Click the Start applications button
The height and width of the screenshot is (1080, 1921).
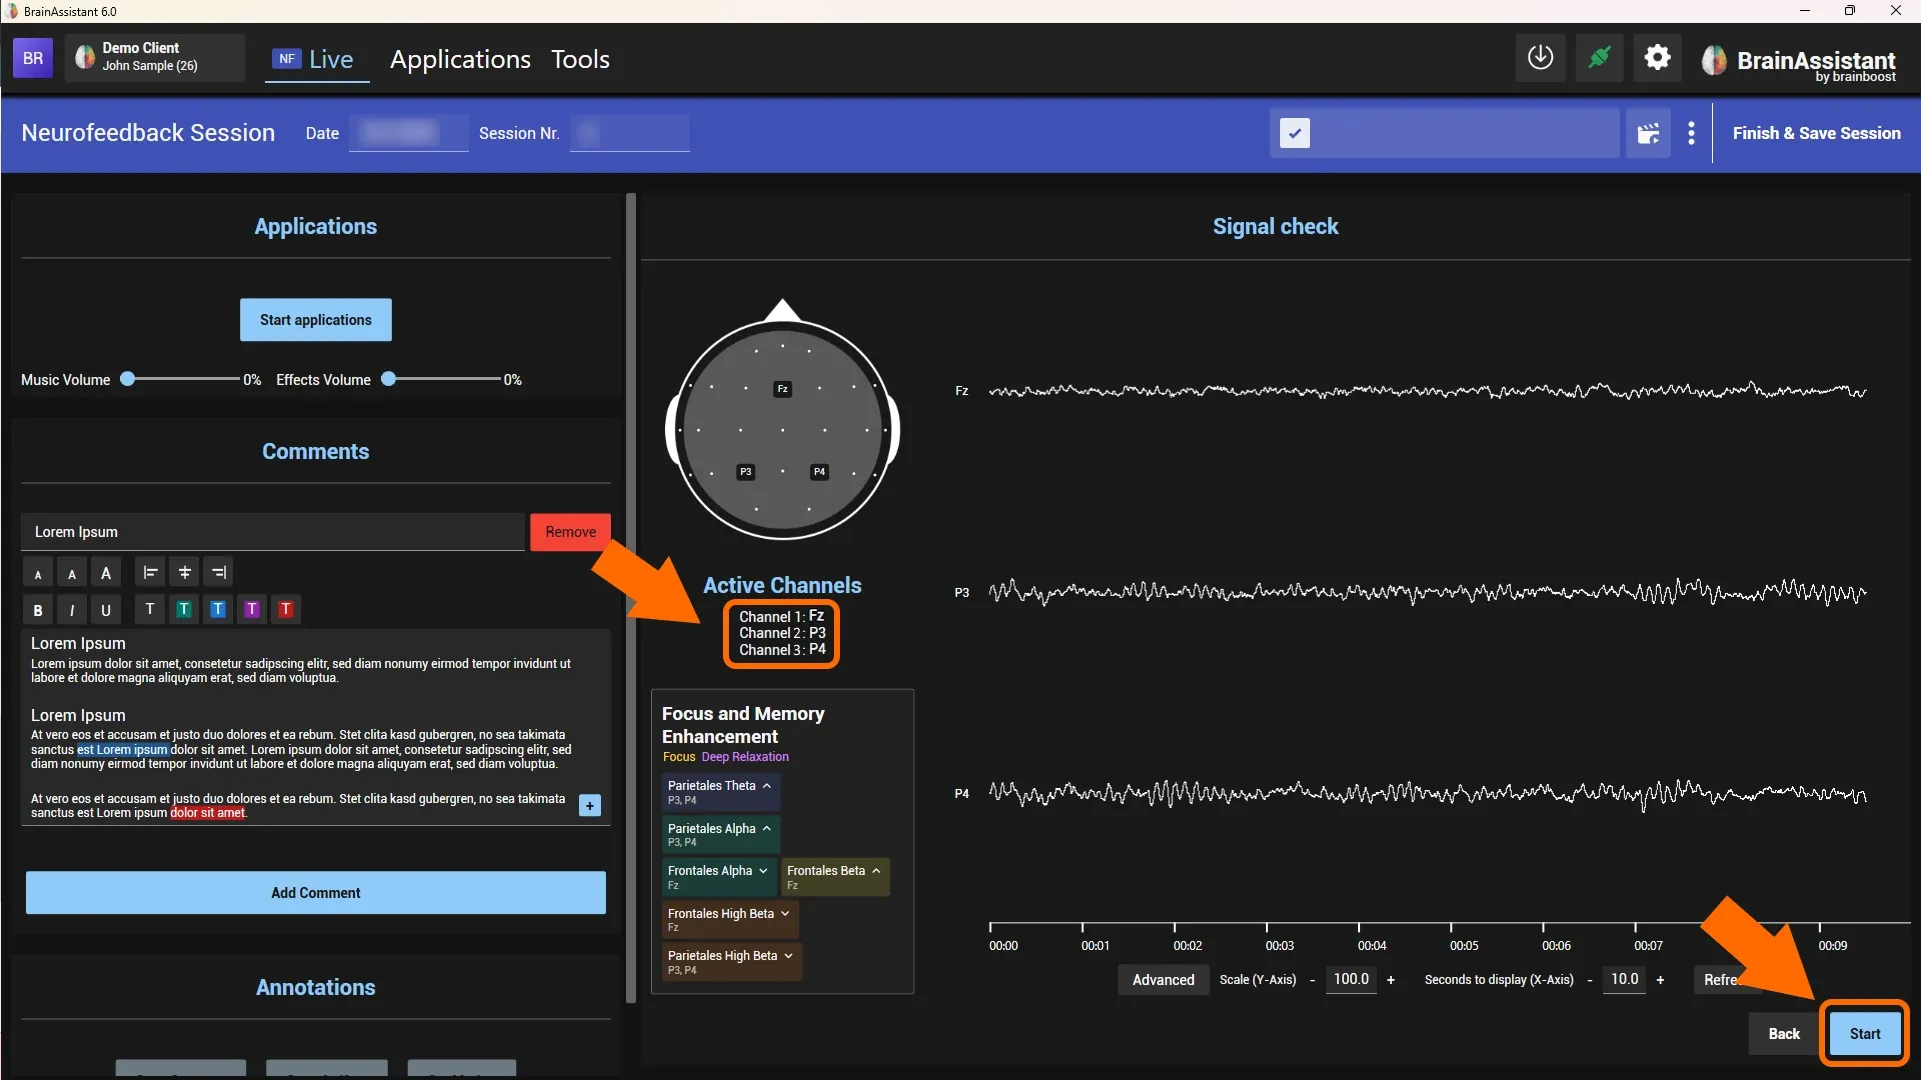pyautogui.click(x=316, y=320)
